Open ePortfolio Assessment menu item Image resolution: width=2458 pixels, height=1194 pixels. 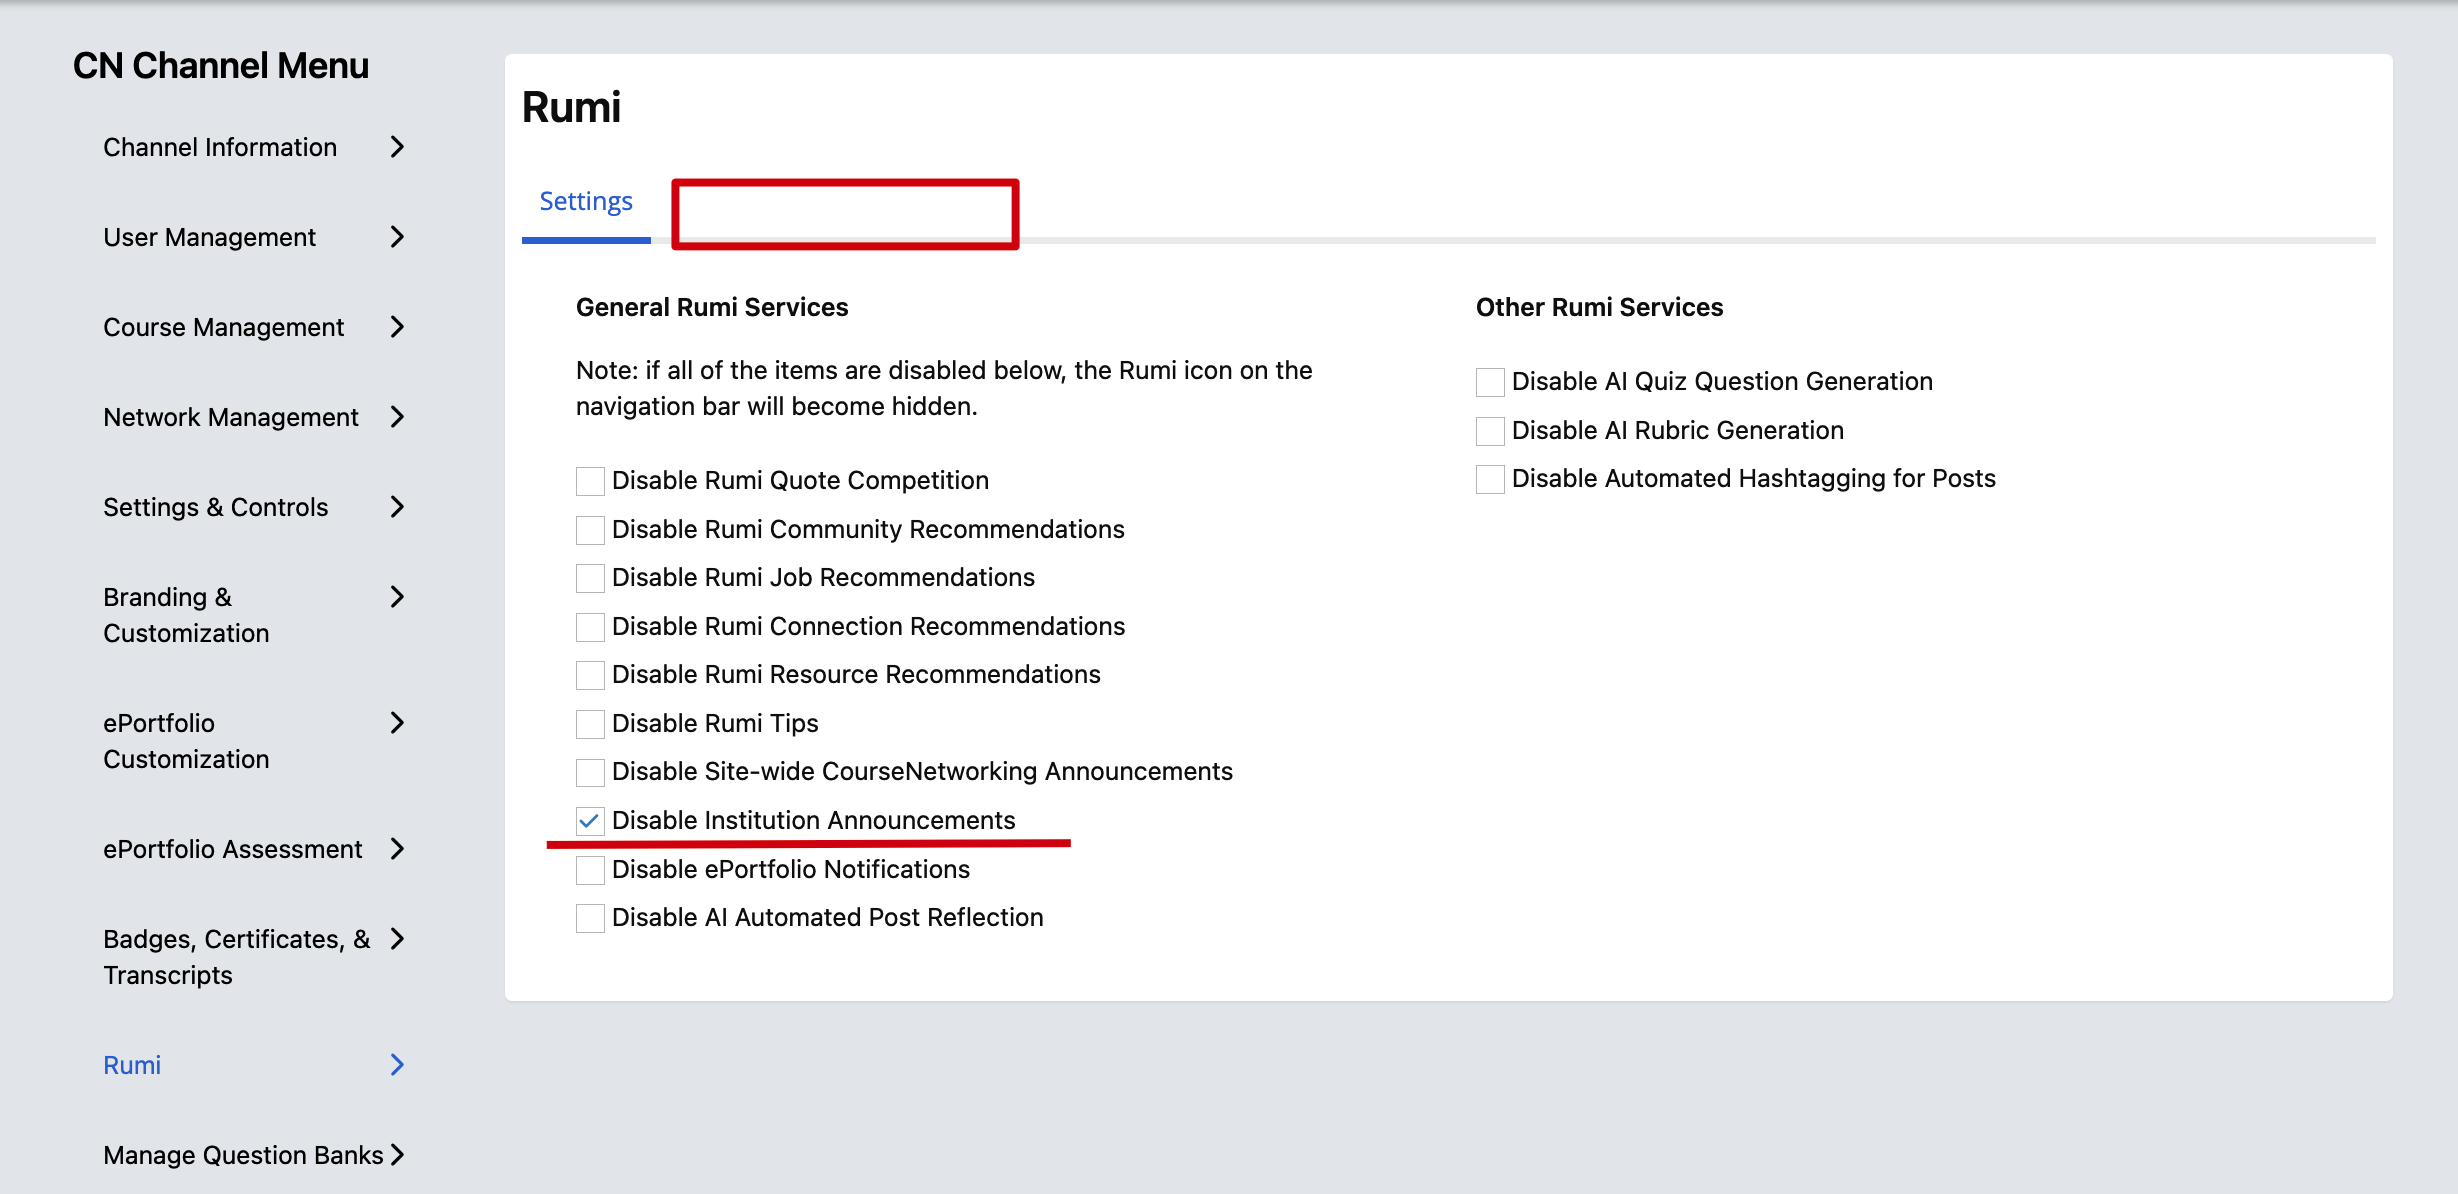click(x=232, y=849)
